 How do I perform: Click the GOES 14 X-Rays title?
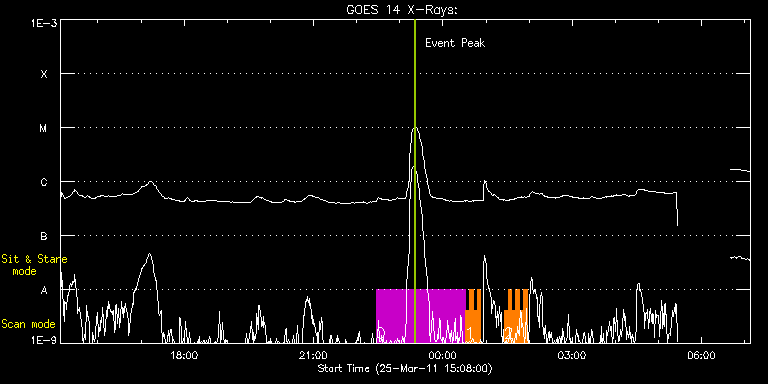[x=402, y=9]
